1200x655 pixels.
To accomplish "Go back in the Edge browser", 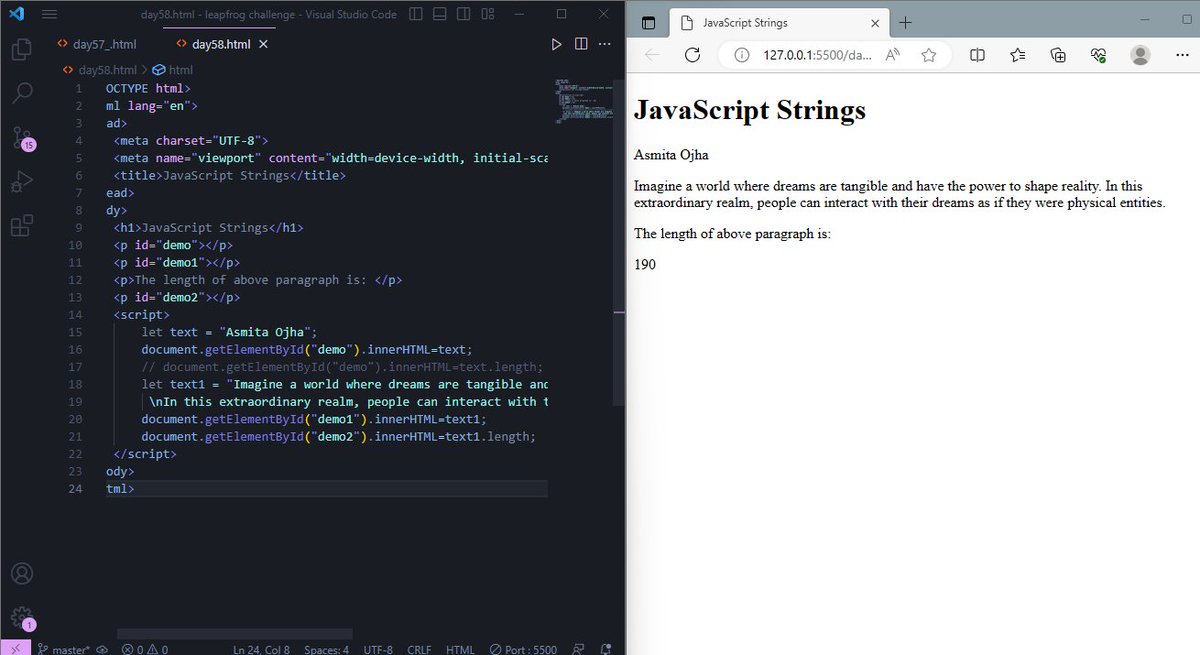I will [652, 55].
